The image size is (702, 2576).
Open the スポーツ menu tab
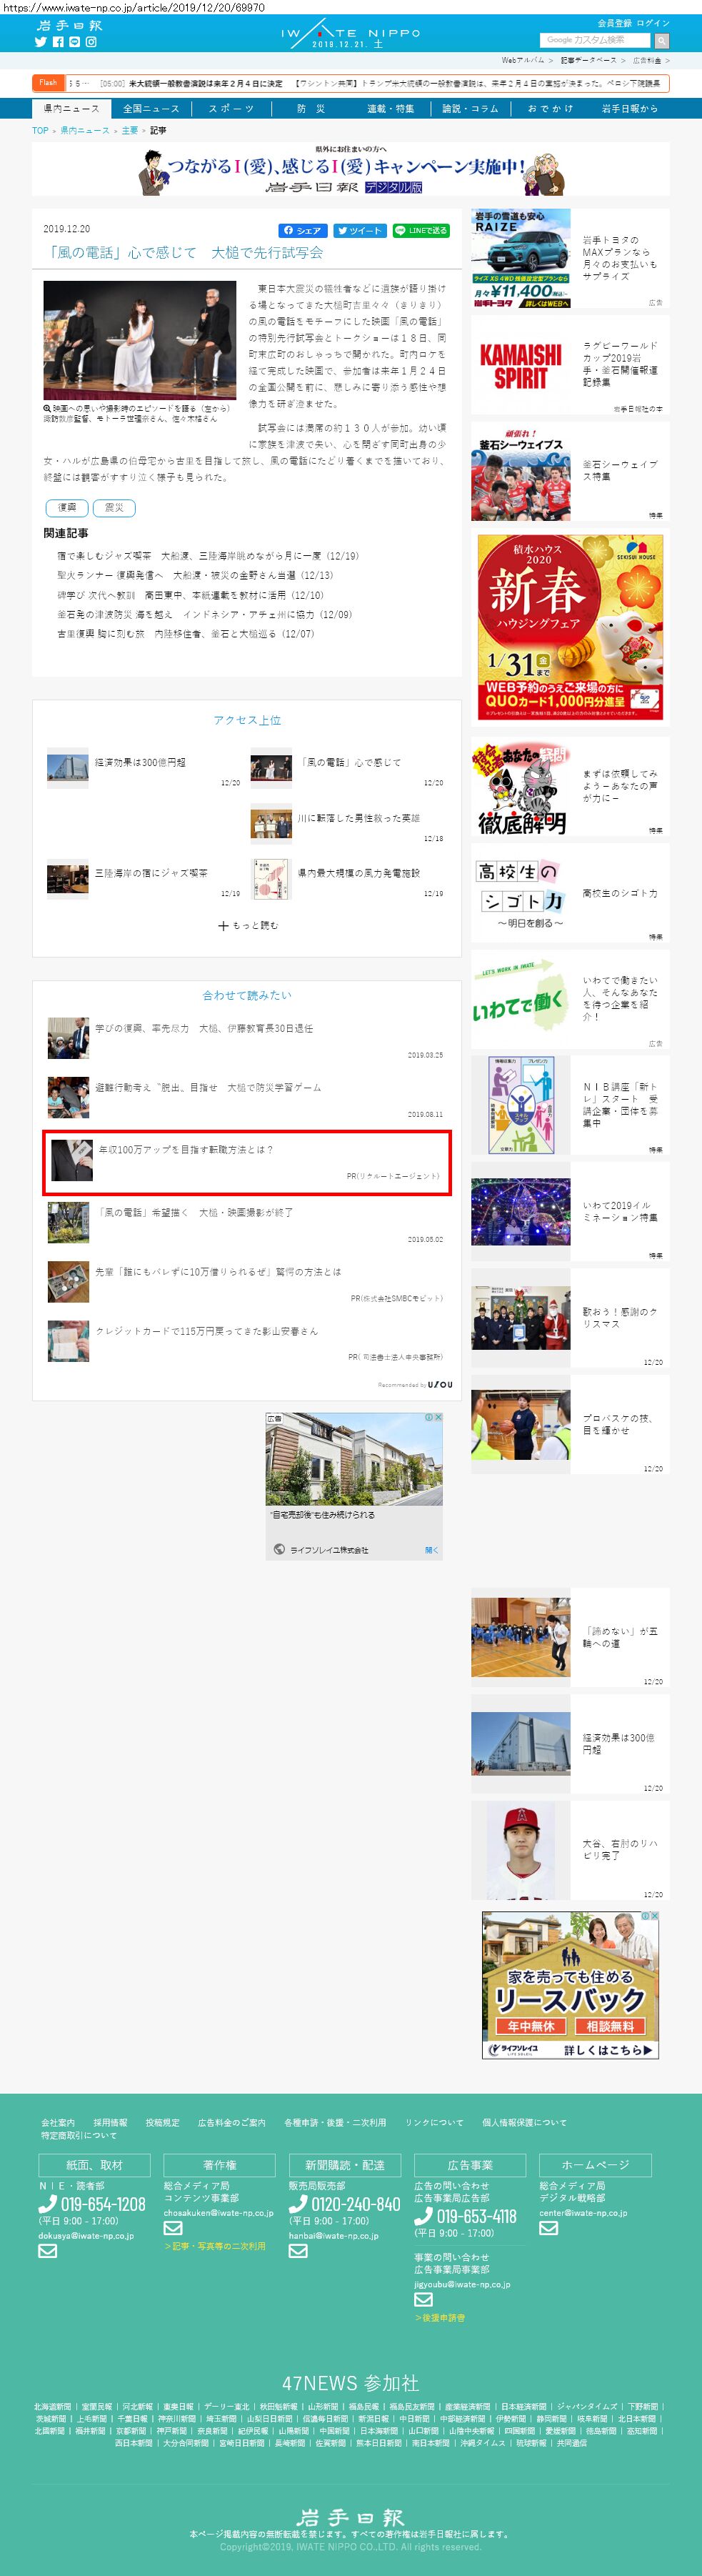(x=231, y=109)
